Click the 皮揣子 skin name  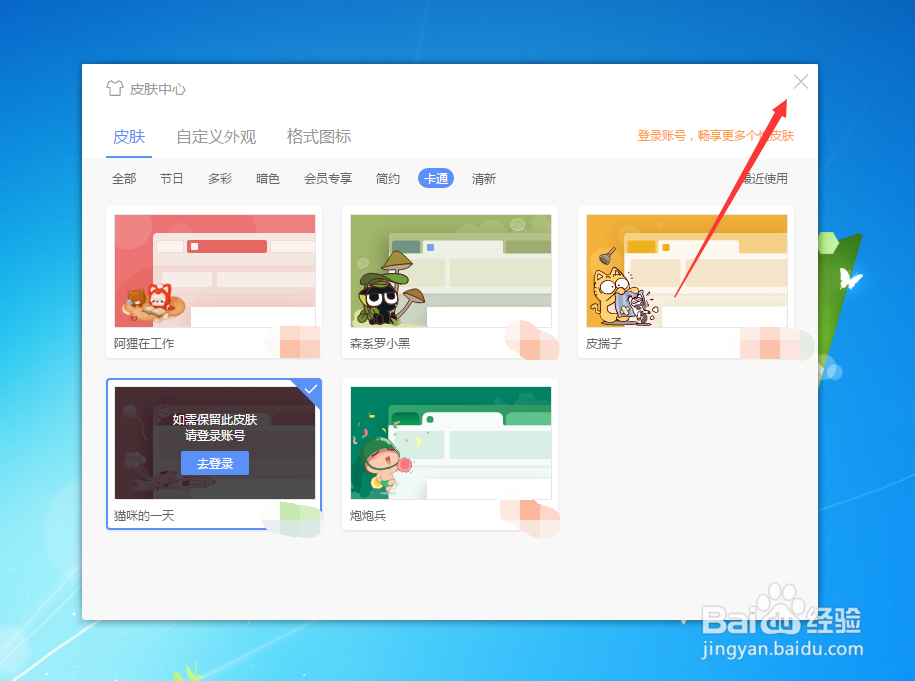604,344
